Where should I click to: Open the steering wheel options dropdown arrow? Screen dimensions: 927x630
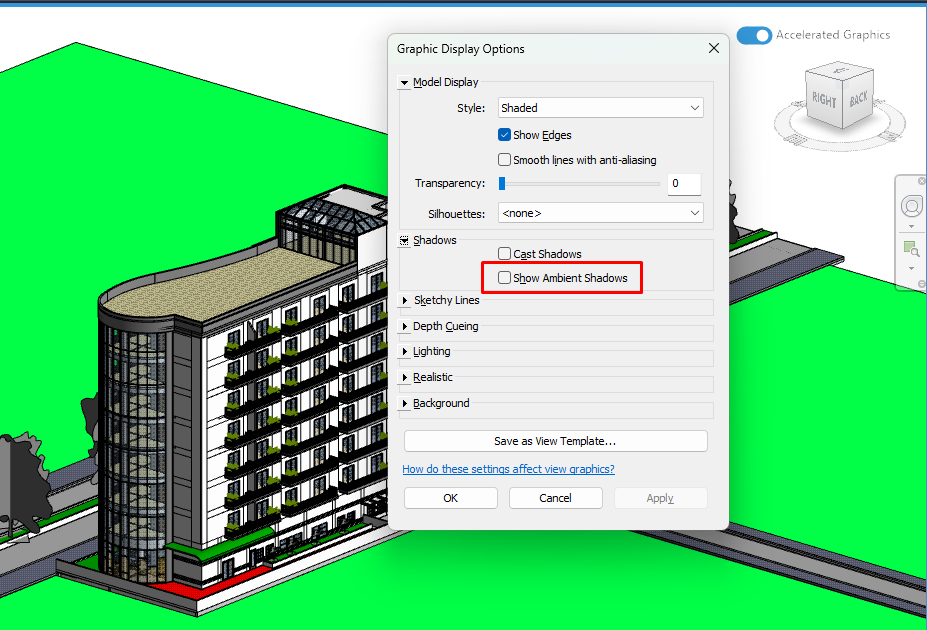pyautogui.click(x=911, y=226)
